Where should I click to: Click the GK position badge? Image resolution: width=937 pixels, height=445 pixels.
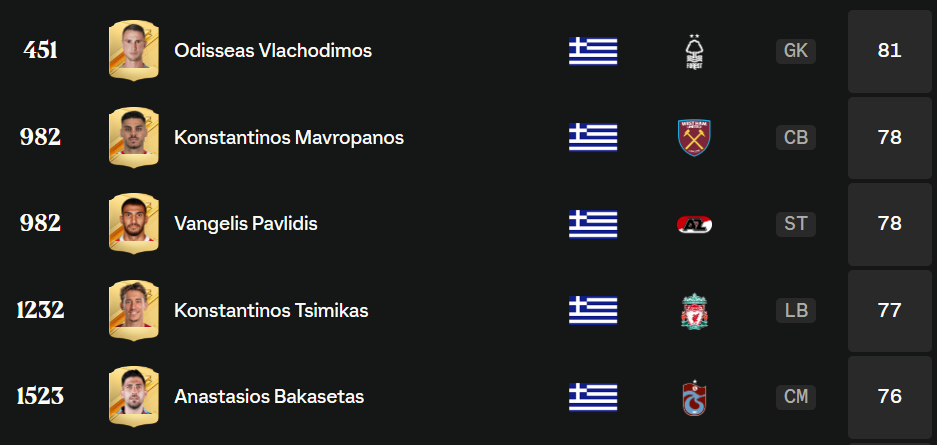tap(796, 51)
